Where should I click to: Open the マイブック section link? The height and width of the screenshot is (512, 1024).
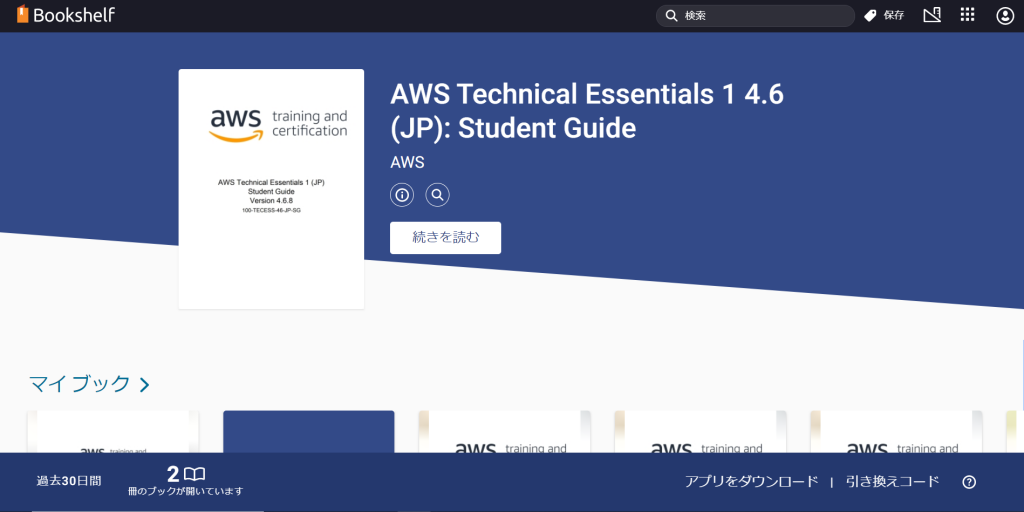[x=89, y=384]
